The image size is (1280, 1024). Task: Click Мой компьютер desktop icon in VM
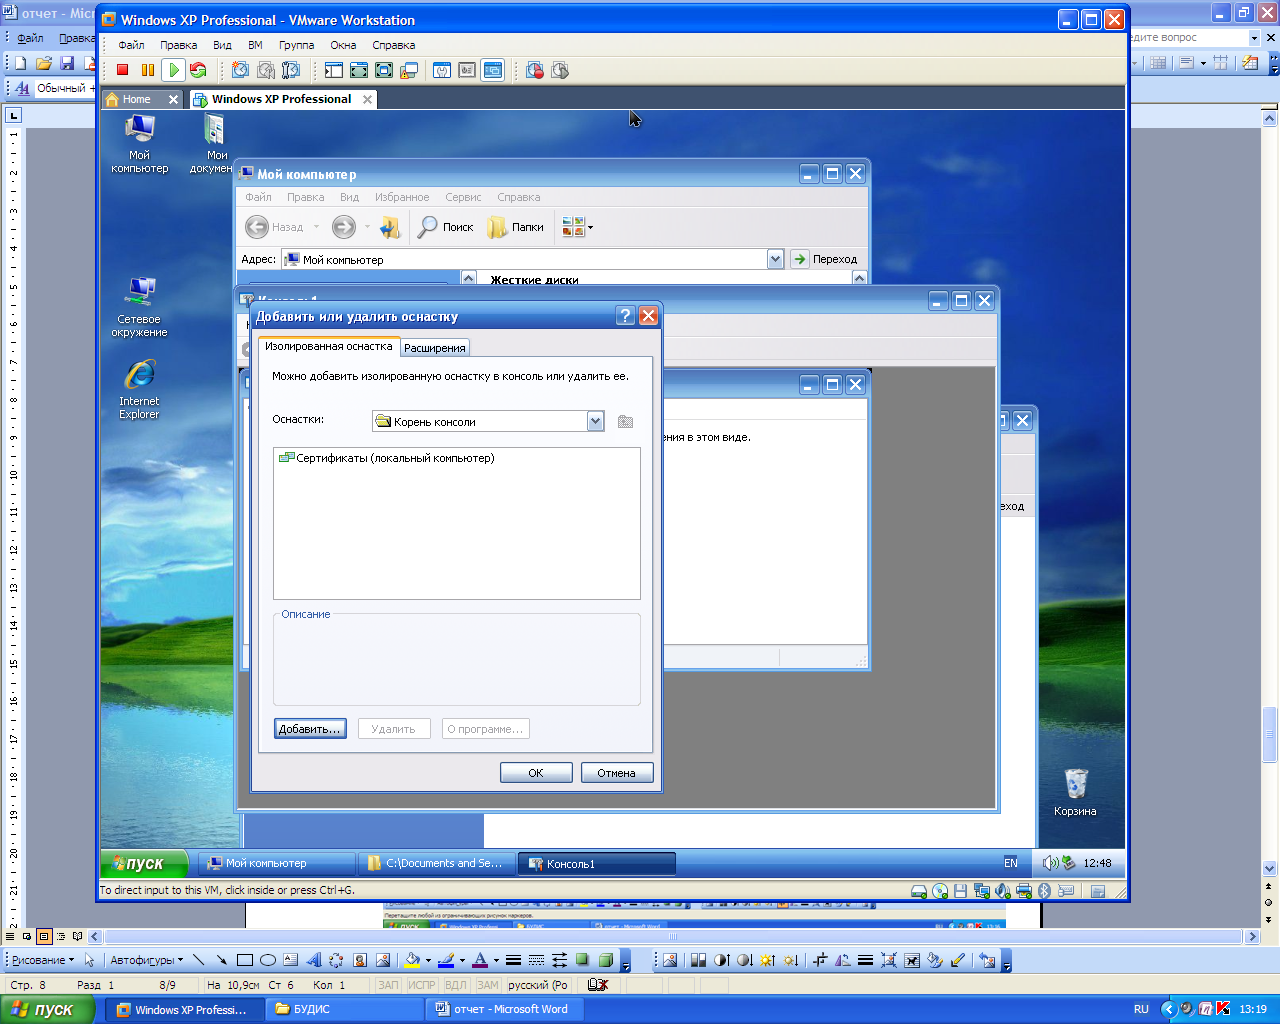(139, 144)
